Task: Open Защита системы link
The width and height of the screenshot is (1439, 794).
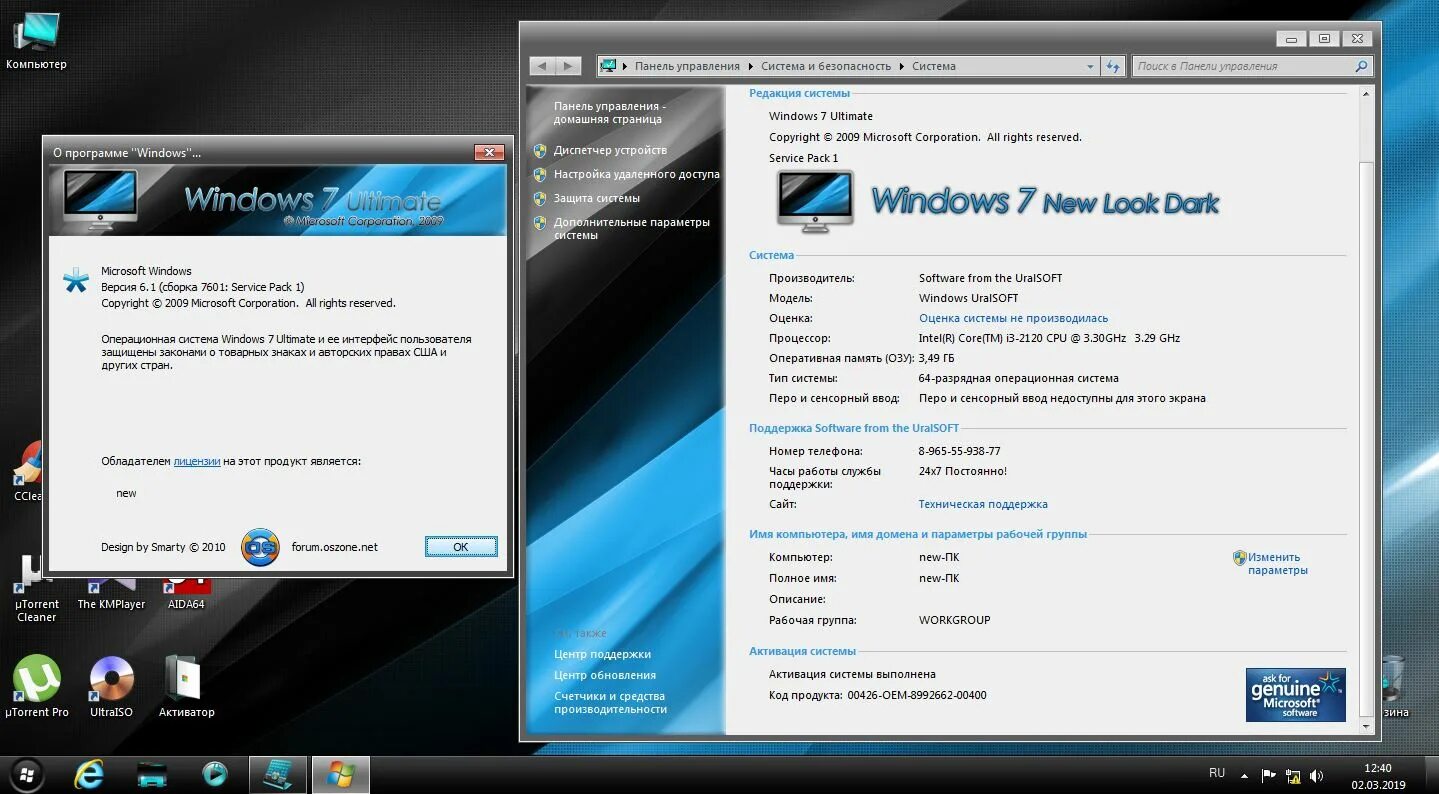Action: pos(597,198)
